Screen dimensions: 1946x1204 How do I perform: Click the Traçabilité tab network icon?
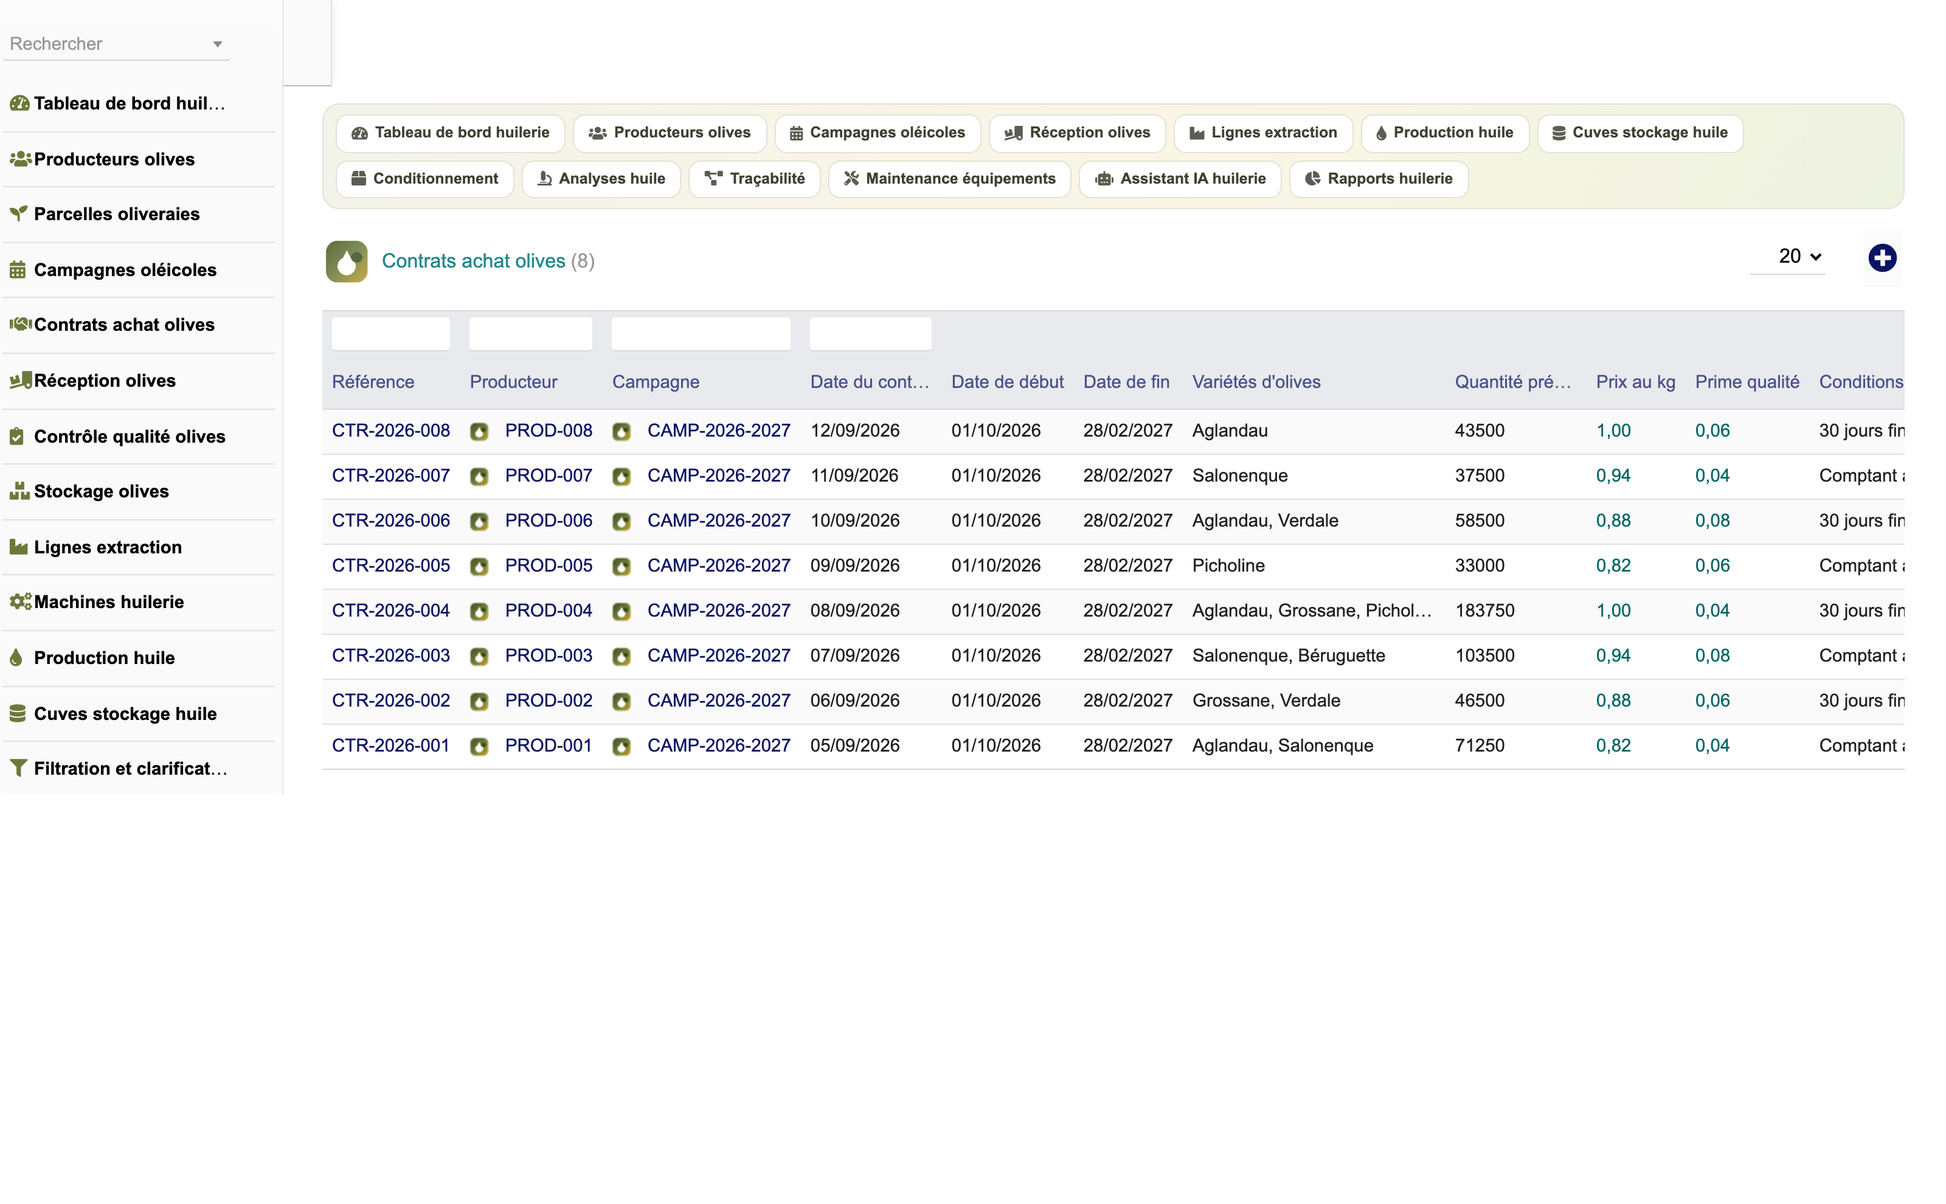[713, 179]
